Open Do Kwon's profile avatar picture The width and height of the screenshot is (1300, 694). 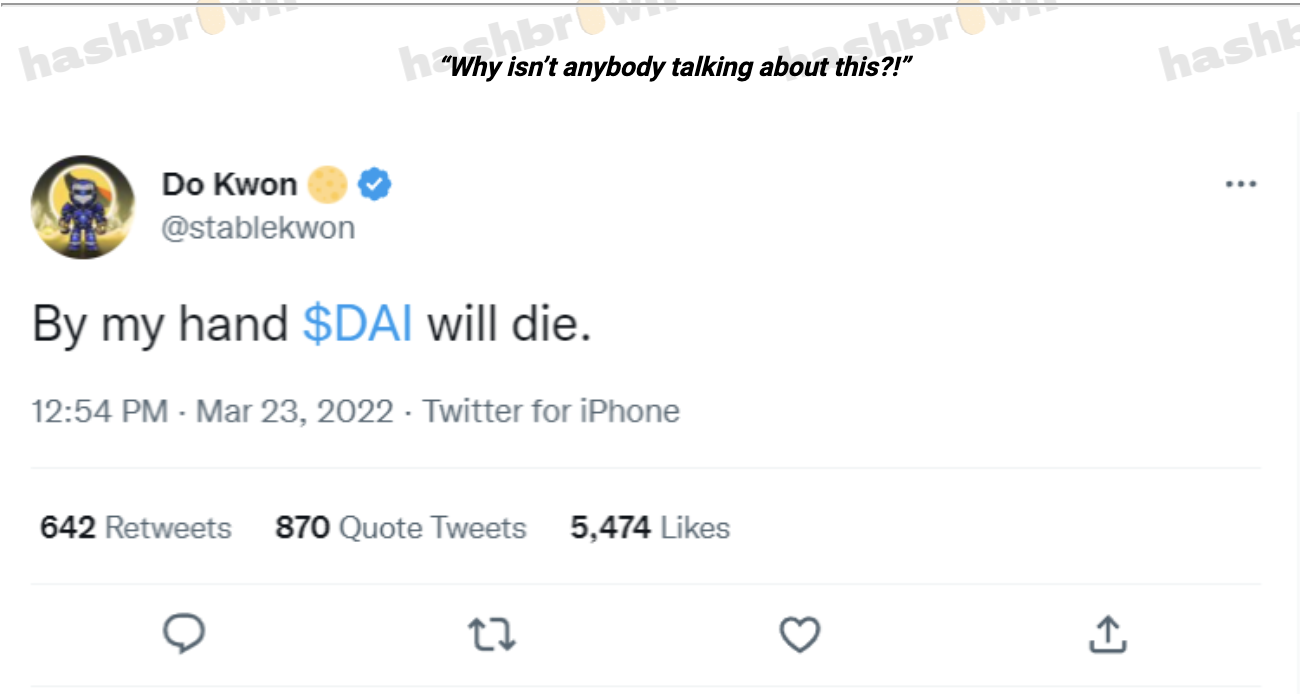click(x=83, y=207)
